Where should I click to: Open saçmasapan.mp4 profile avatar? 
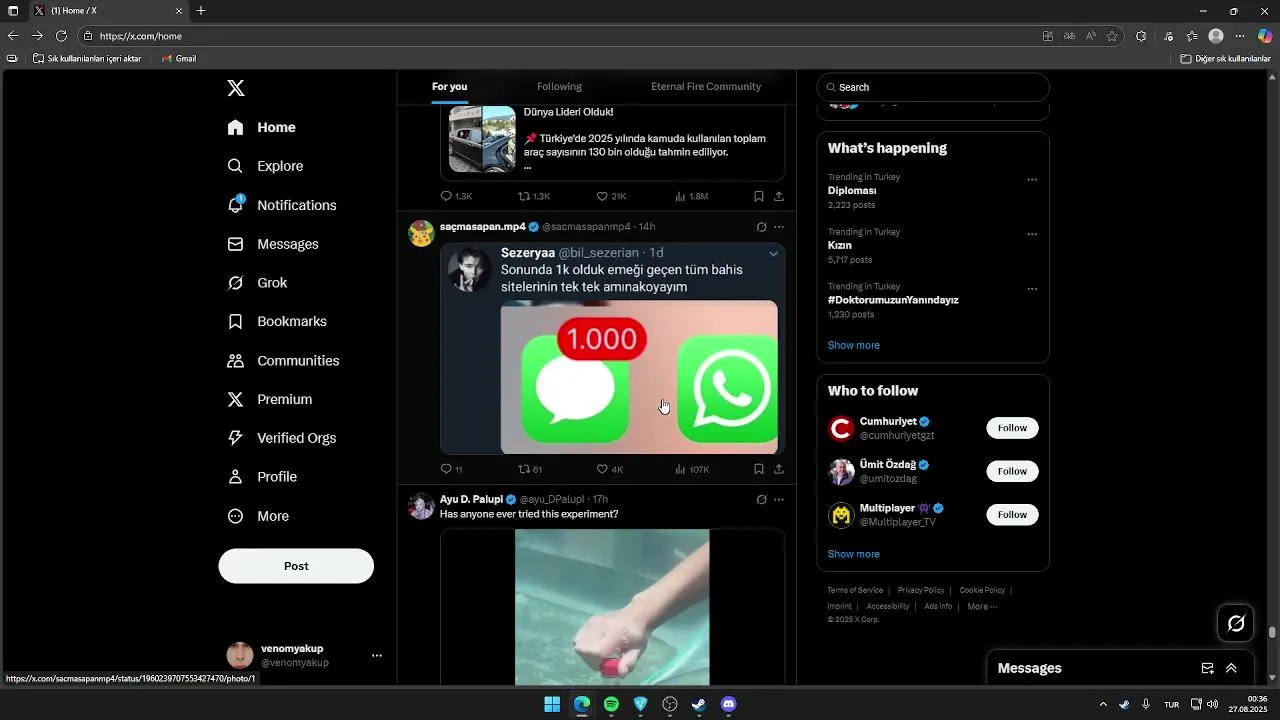point(421,234)
